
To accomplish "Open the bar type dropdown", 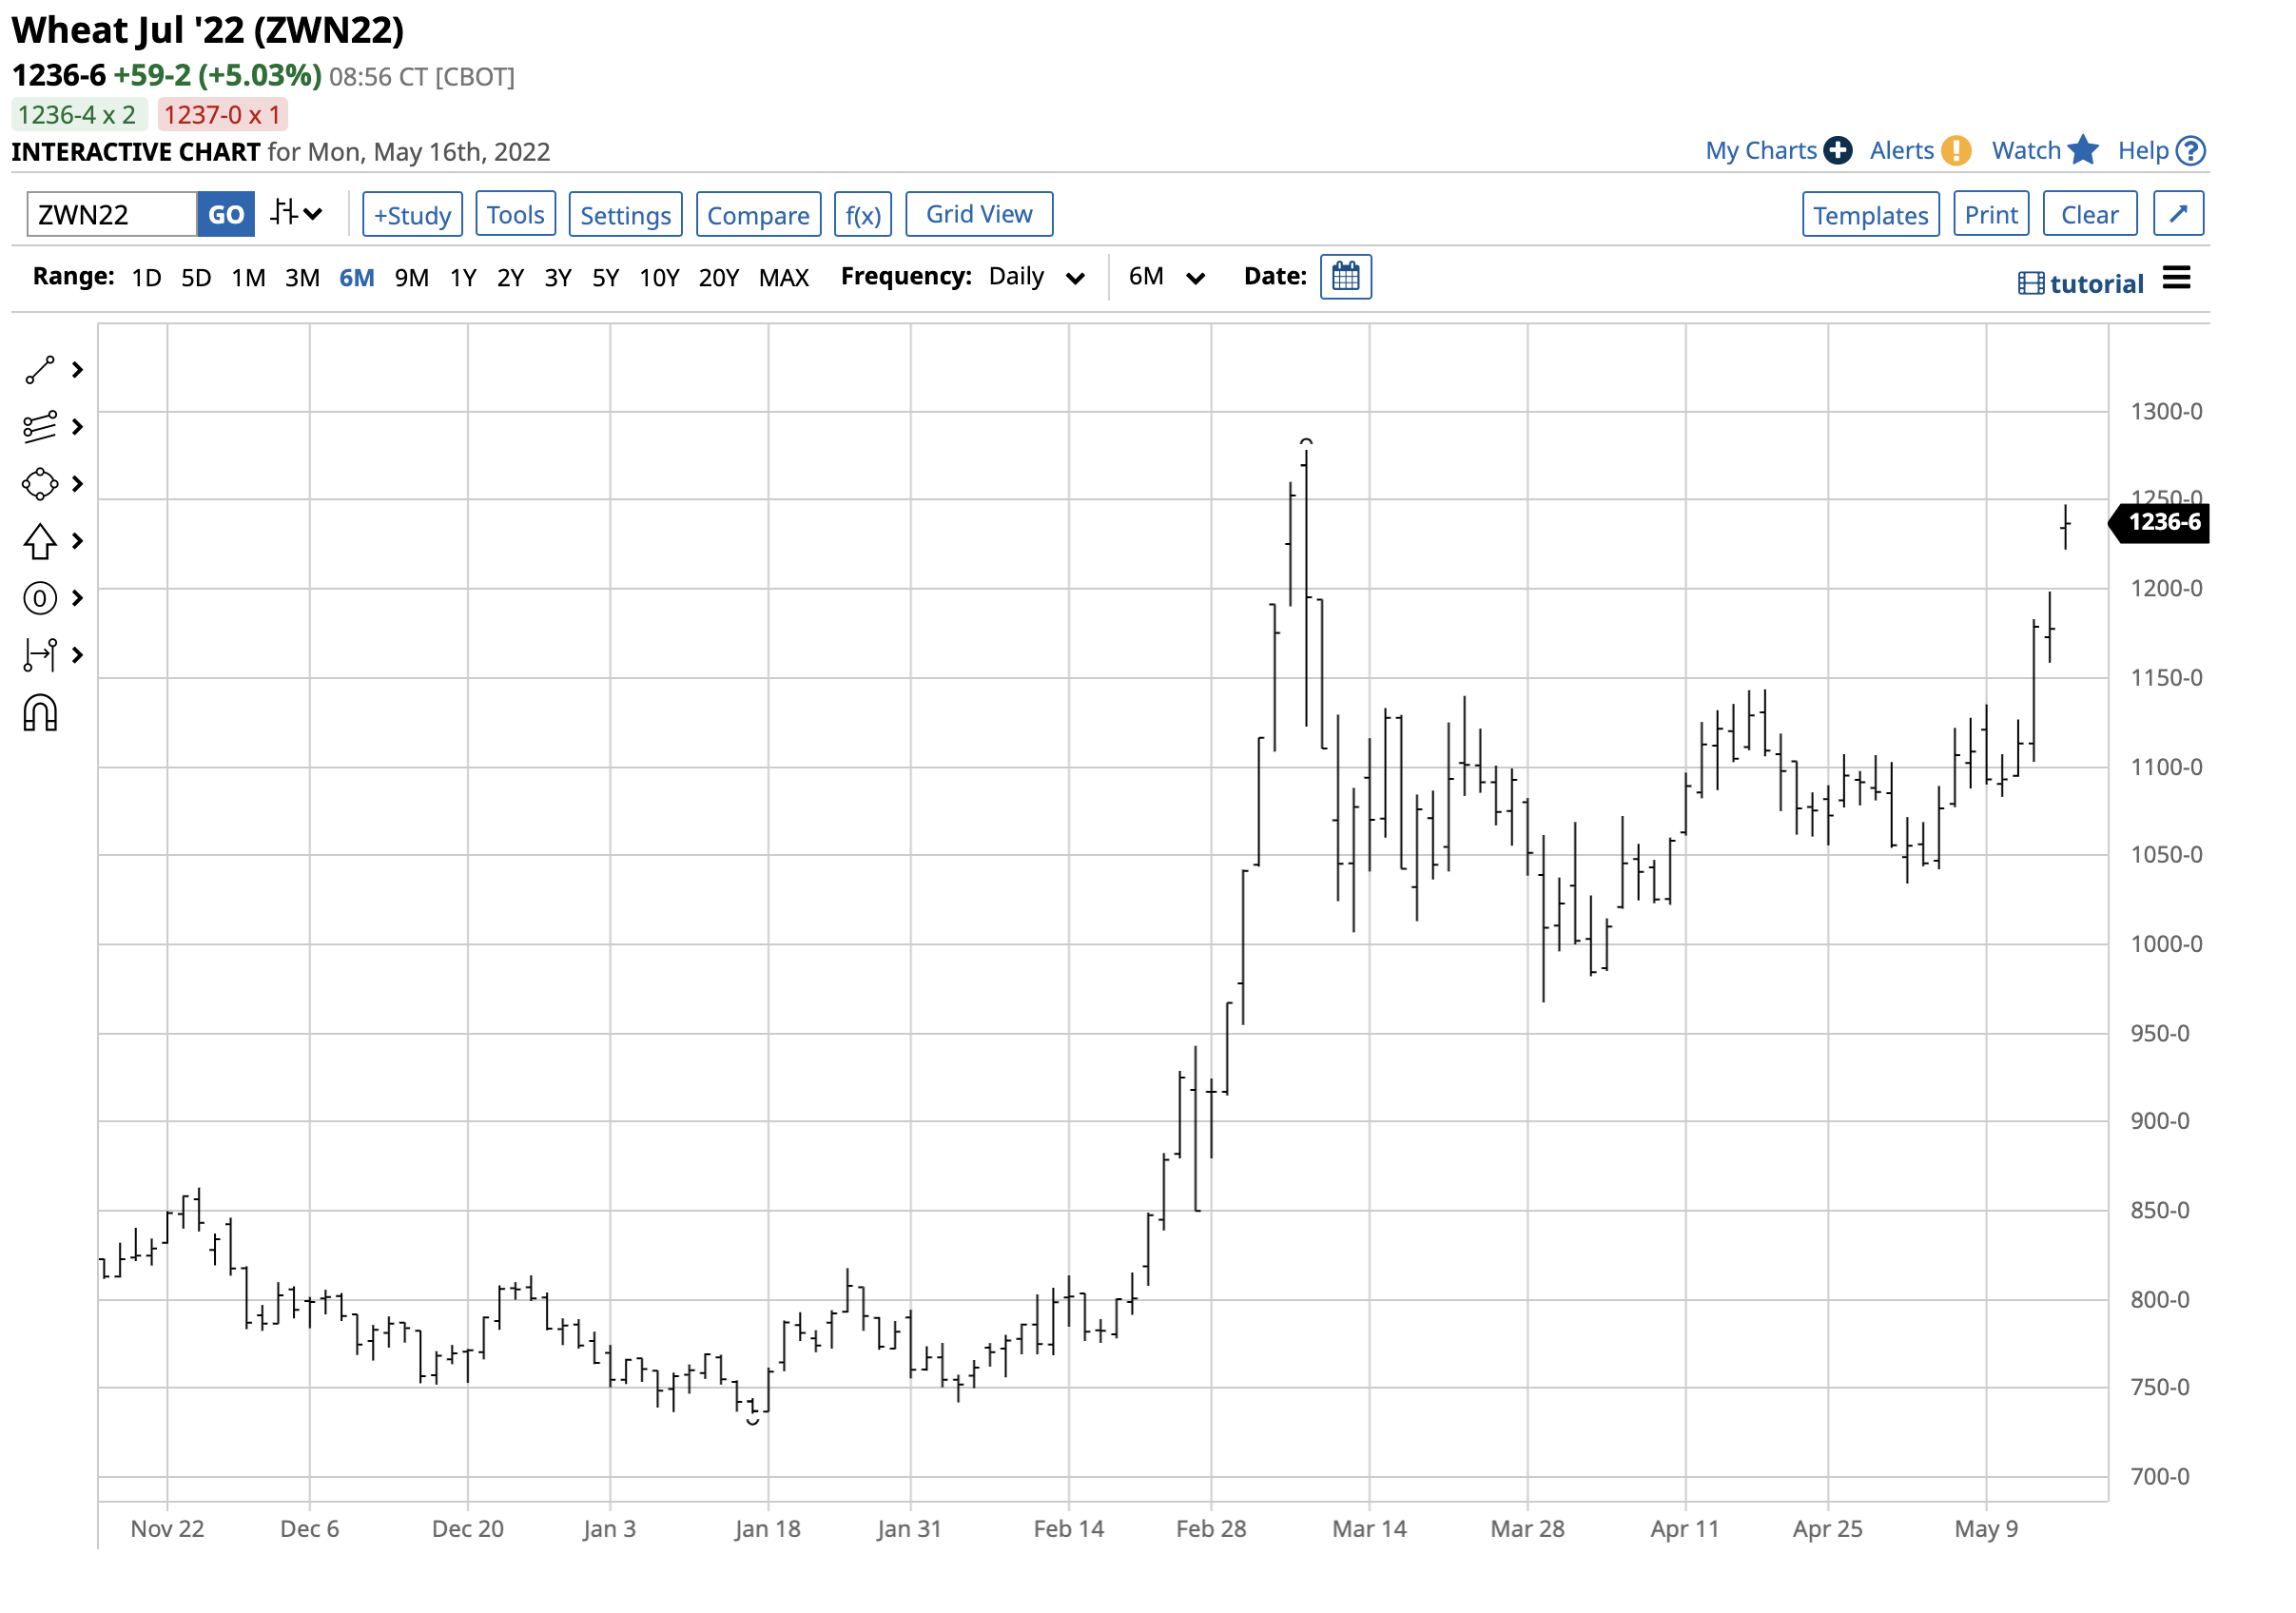I will (x=296, y=214).
